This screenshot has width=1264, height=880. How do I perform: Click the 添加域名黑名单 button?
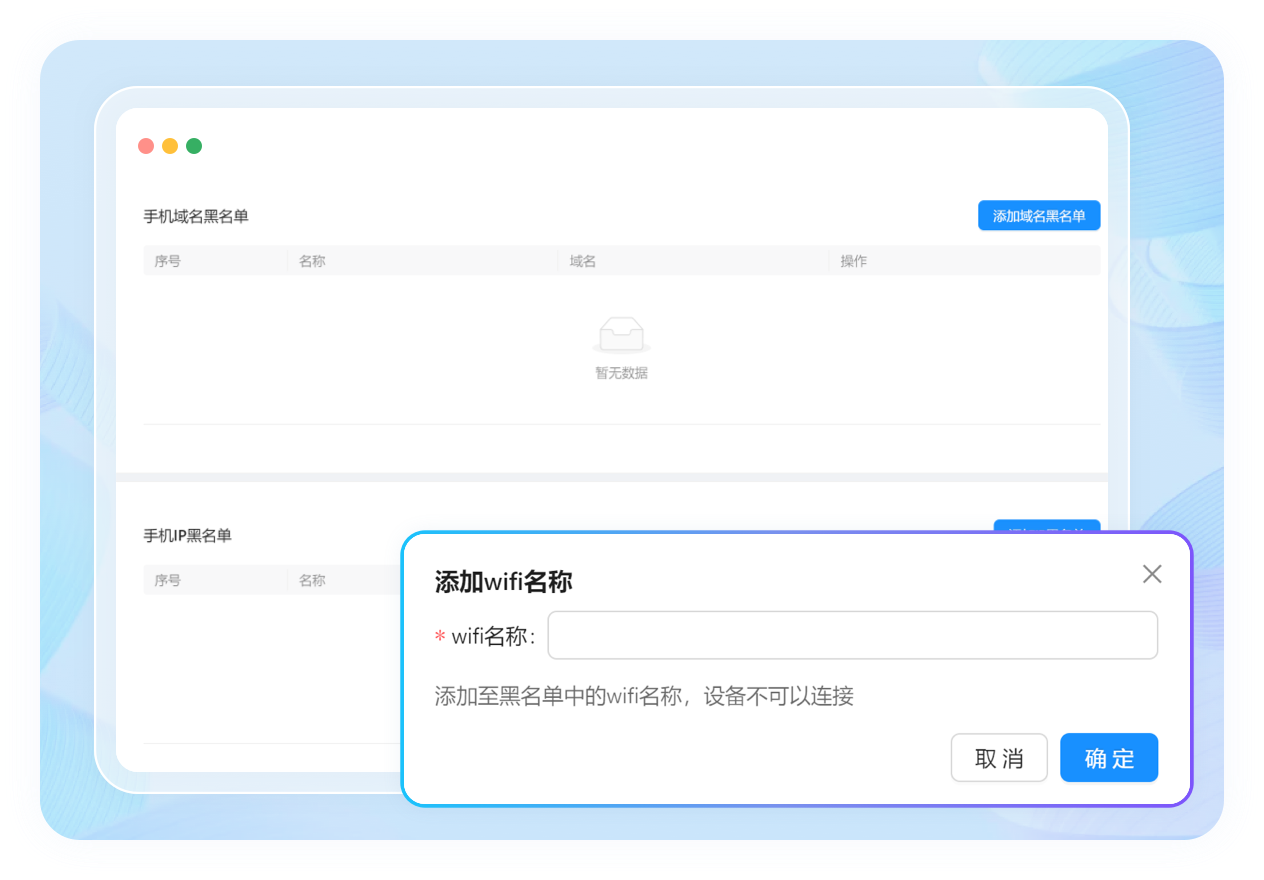click(x=1038, y=216)
